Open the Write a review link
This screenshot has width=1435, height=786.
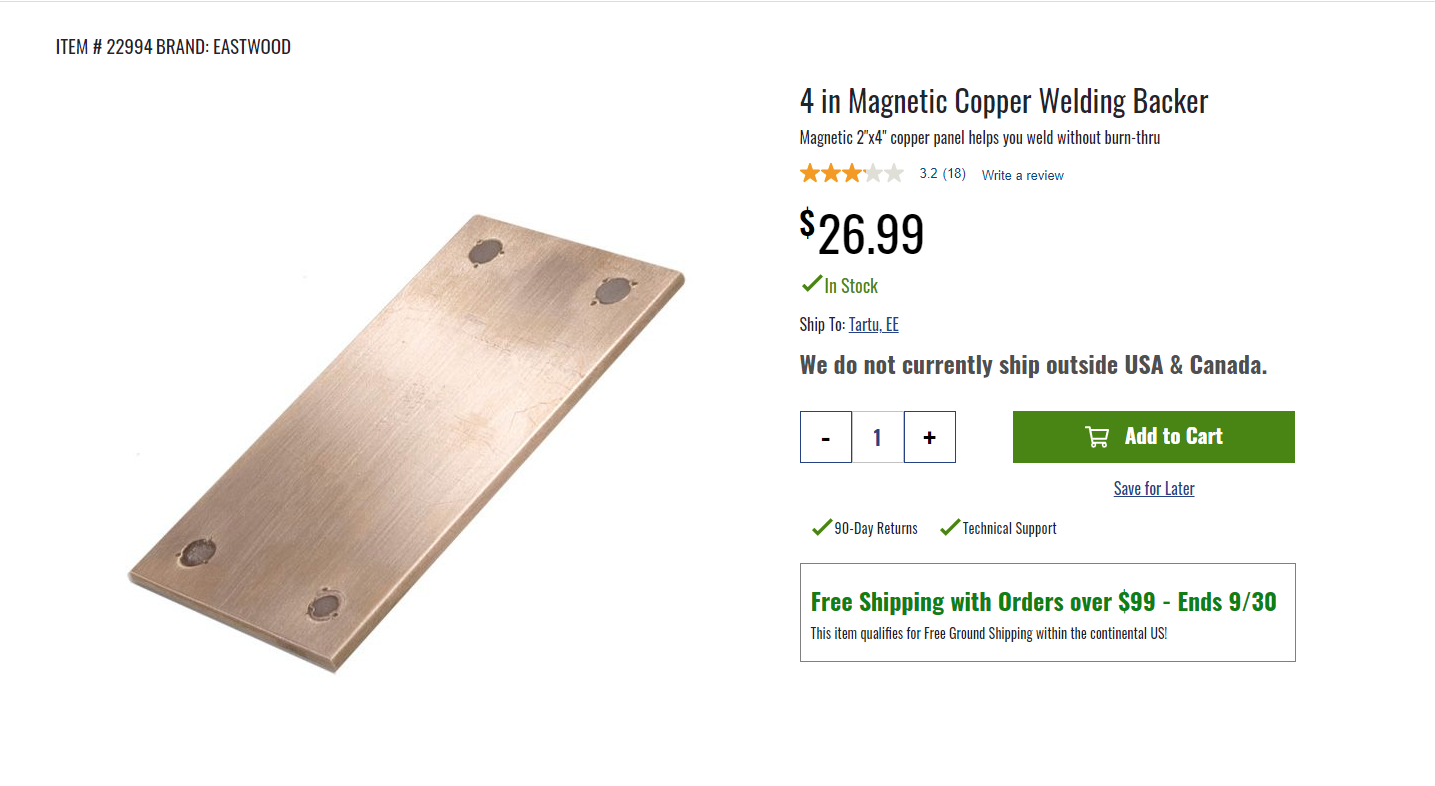click(x=1022, y=175)
